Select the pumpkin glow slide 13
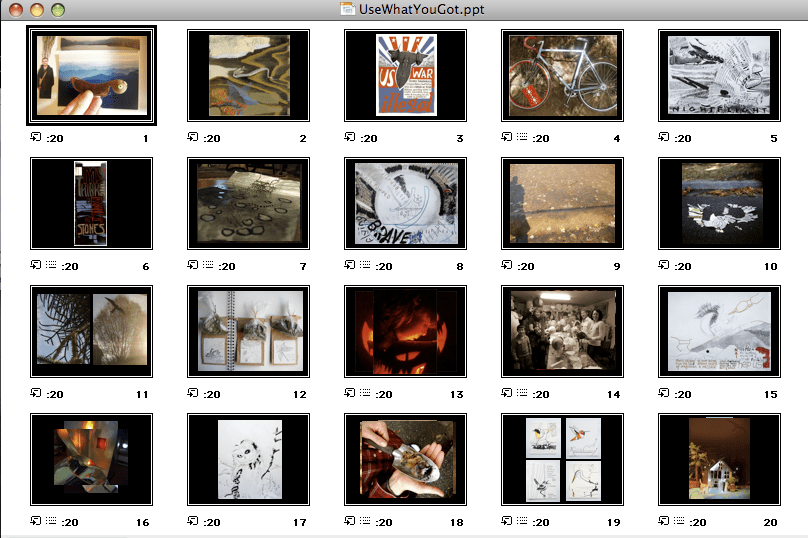Screen dimensions: 808x538 406,331
